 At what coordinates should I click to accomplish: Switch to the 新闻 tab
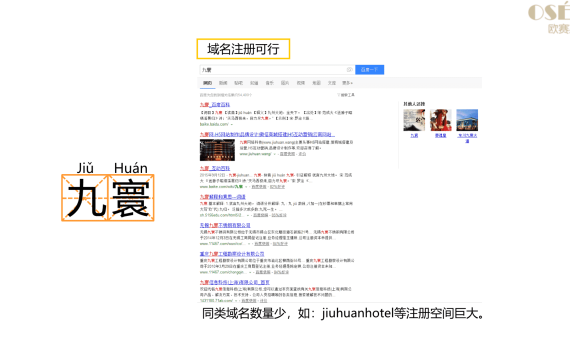coord(223,83)
